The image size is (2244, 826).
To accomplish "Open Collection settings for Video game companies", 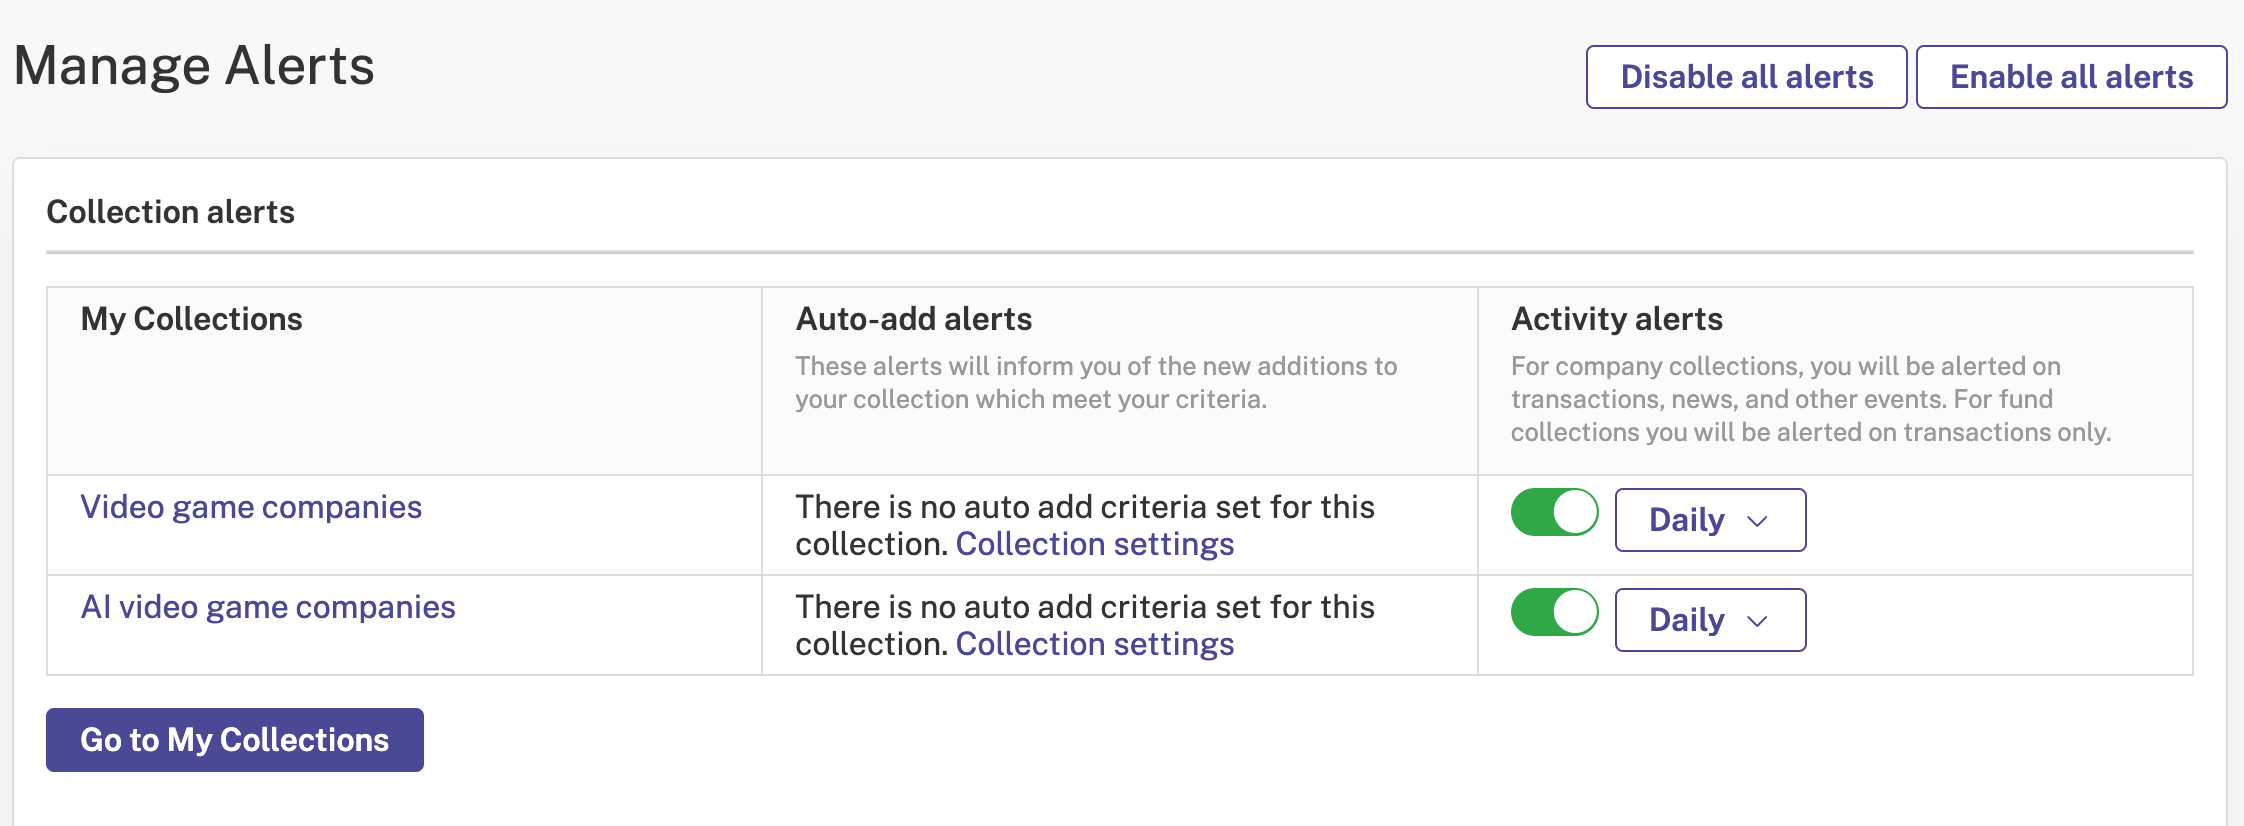I will (x=1095, y=544).
